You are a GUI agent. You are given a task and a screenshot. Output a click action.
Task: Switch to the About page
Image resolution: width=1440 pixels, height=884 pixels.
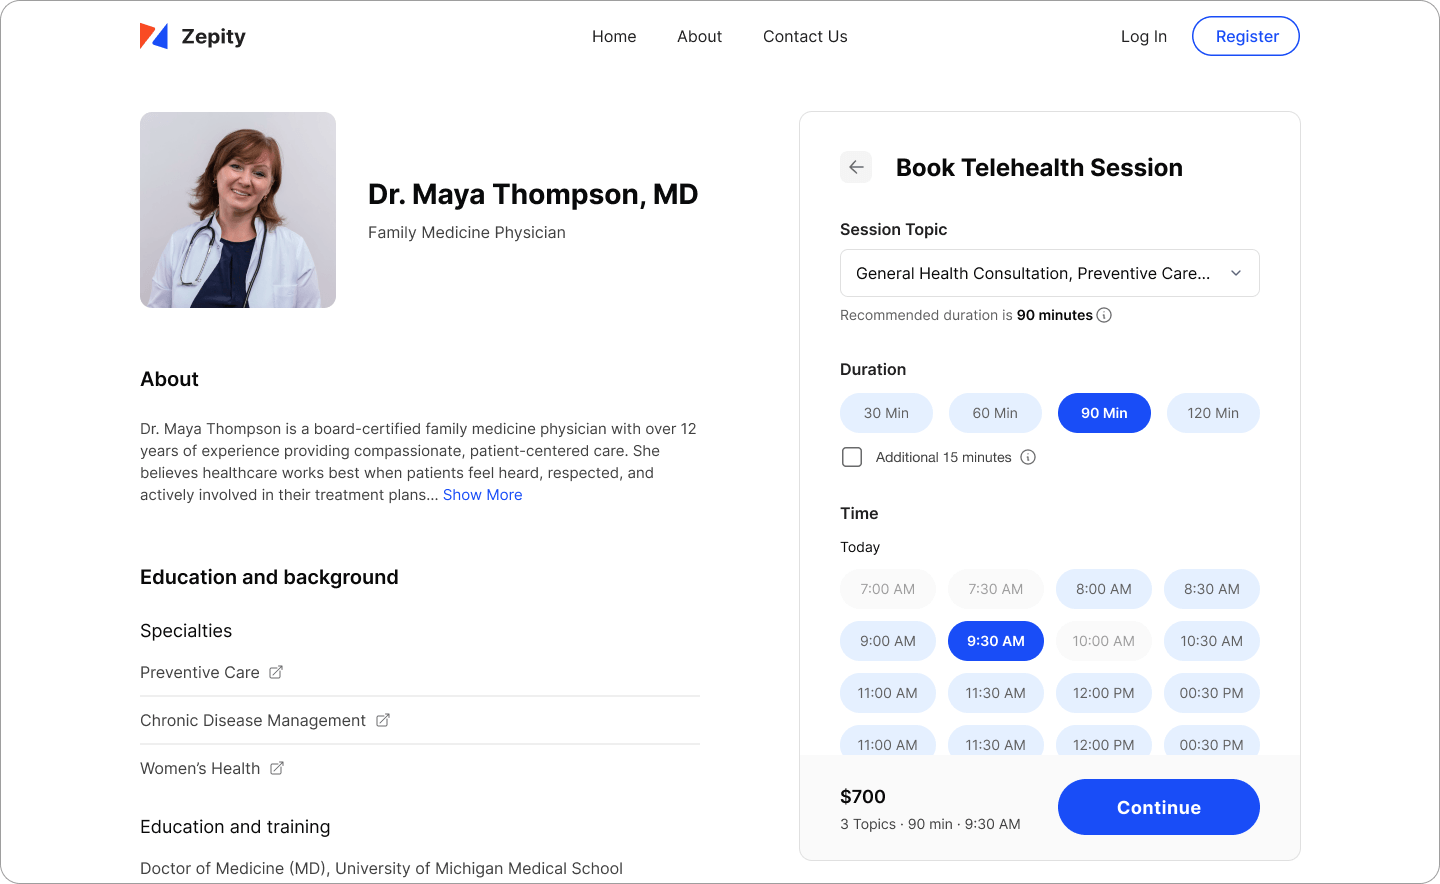699,36
